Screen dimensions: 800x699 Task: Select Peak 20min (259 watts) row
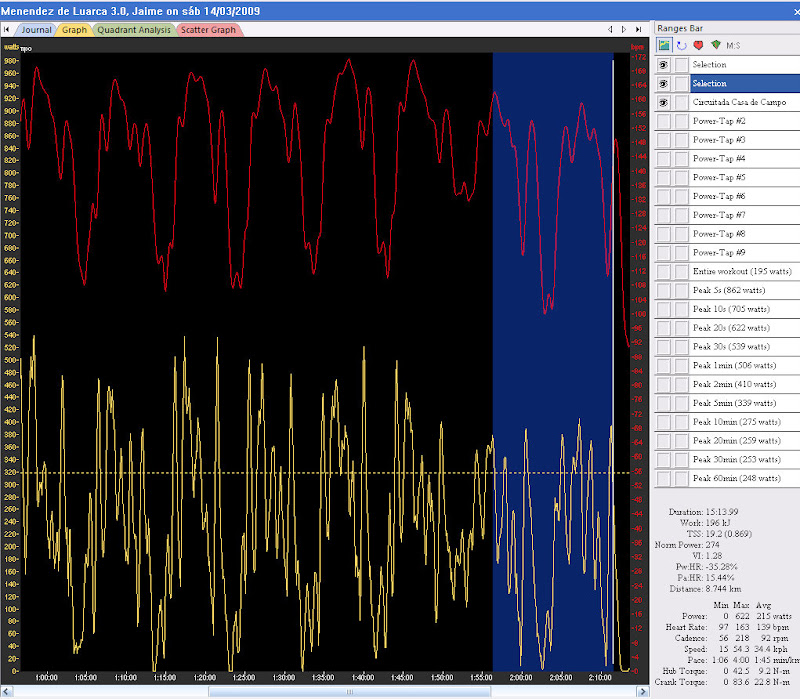coord(745,441)
